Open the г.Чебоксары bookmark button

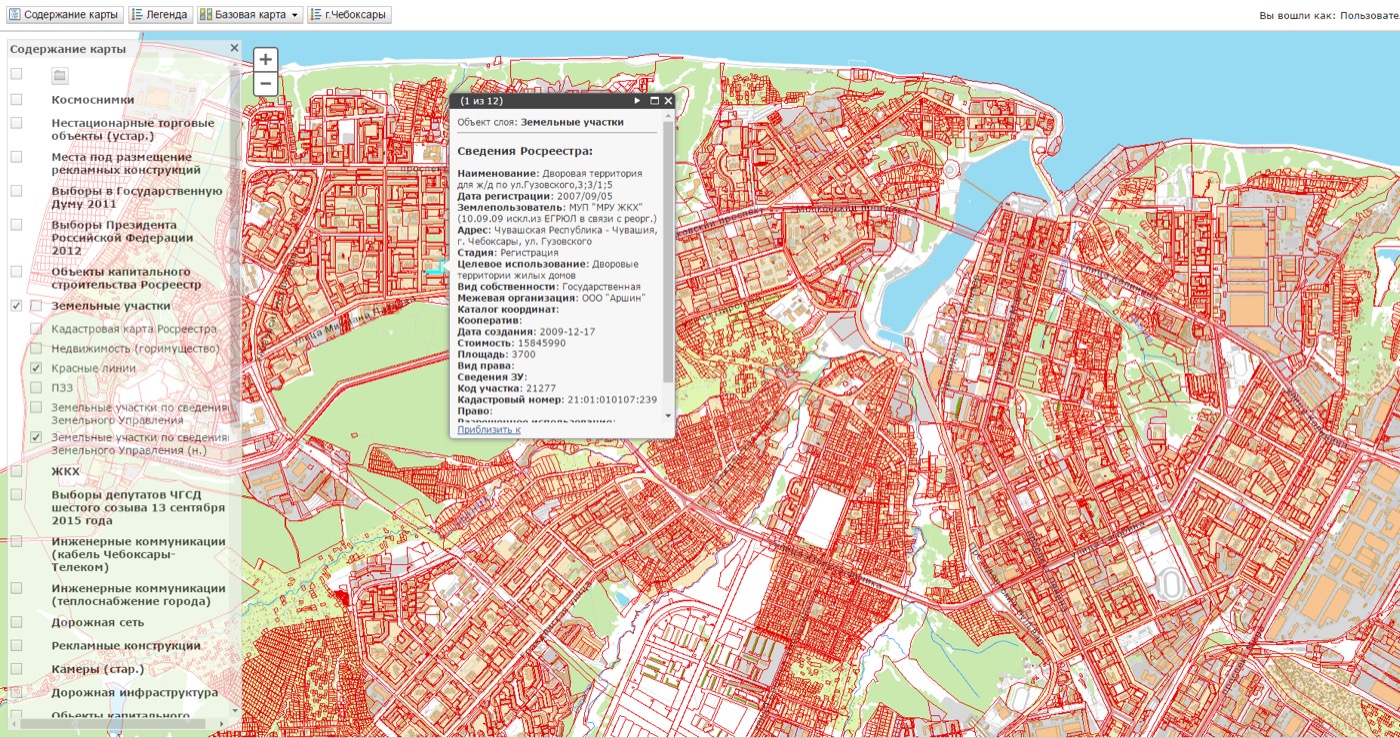pyautogui.click(x=349, y=15)
